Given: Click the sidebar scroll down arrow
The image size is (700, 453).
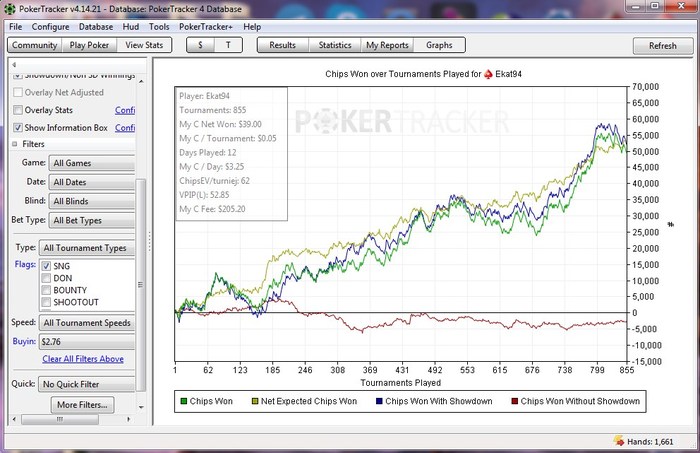Looking at the screenshot, I should pos(141,407).
